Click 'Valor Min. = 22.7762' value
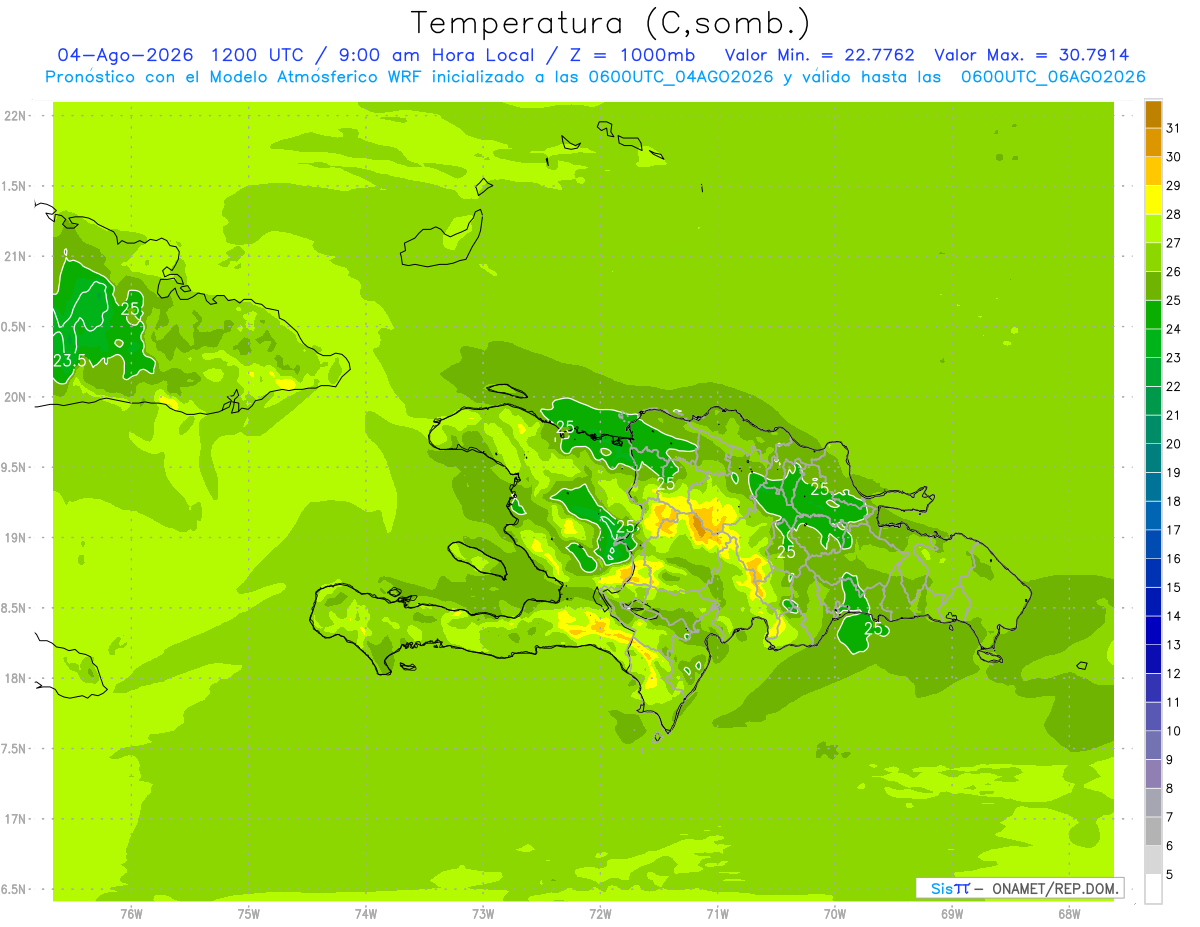 [x=819, y=55]
